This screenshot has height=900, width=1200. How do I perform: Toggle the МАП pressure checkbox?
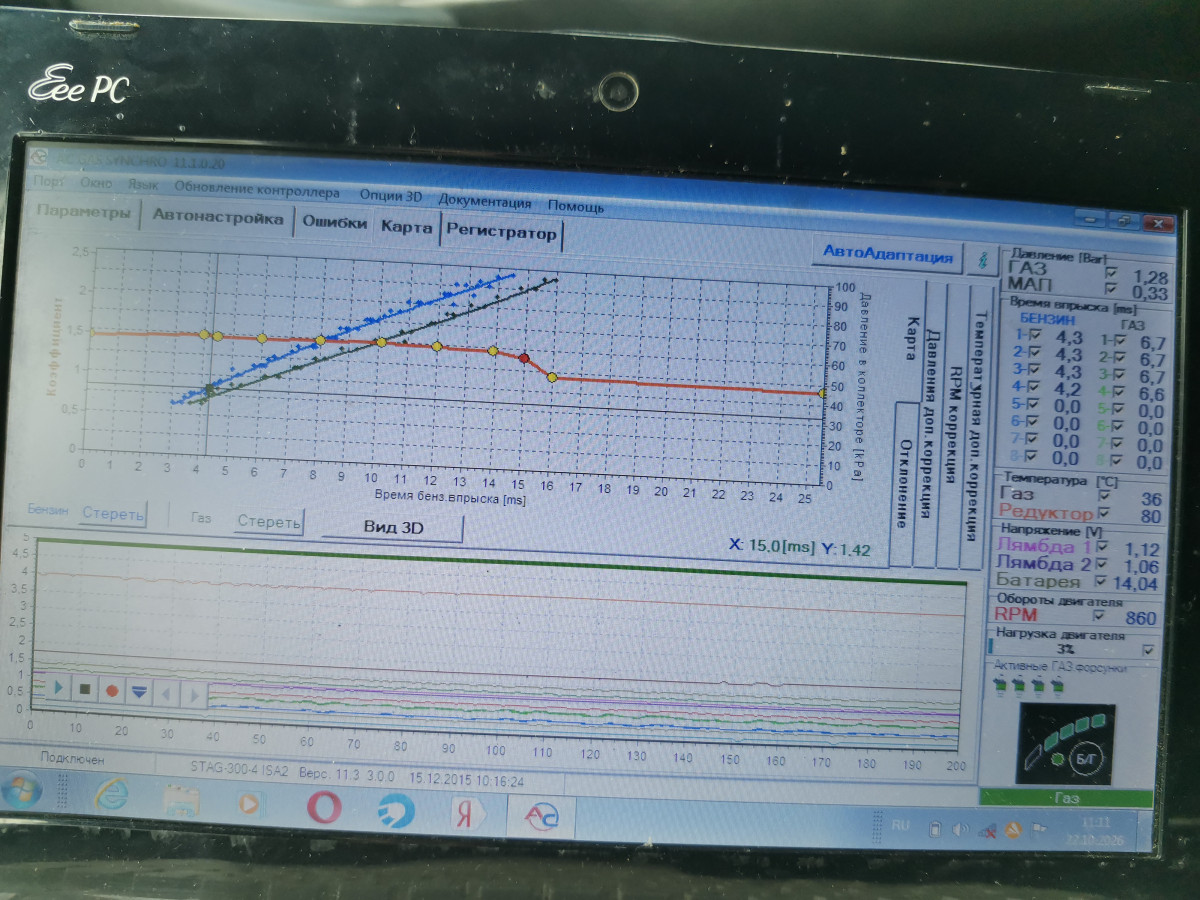pyautogui.click(x=1111, y=290)
